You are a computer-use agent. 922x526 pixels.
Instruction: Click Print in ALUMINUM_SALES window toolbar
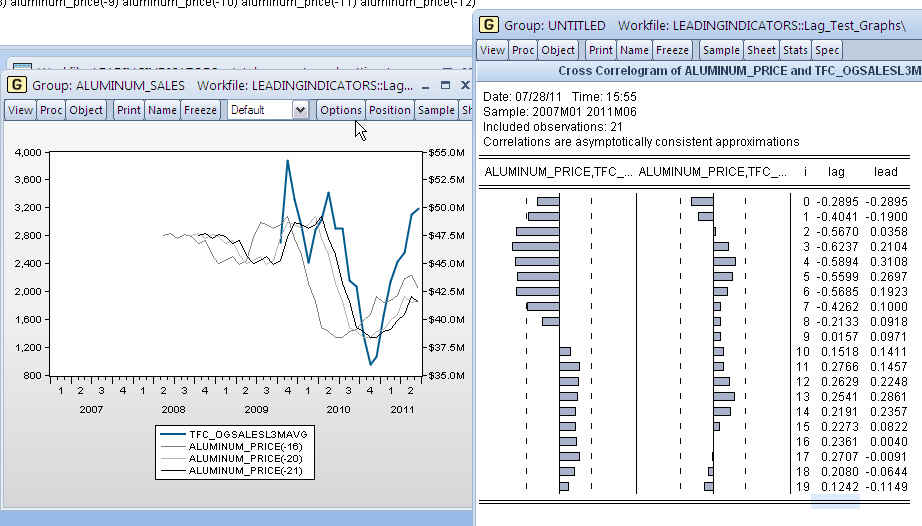[128, 110]
